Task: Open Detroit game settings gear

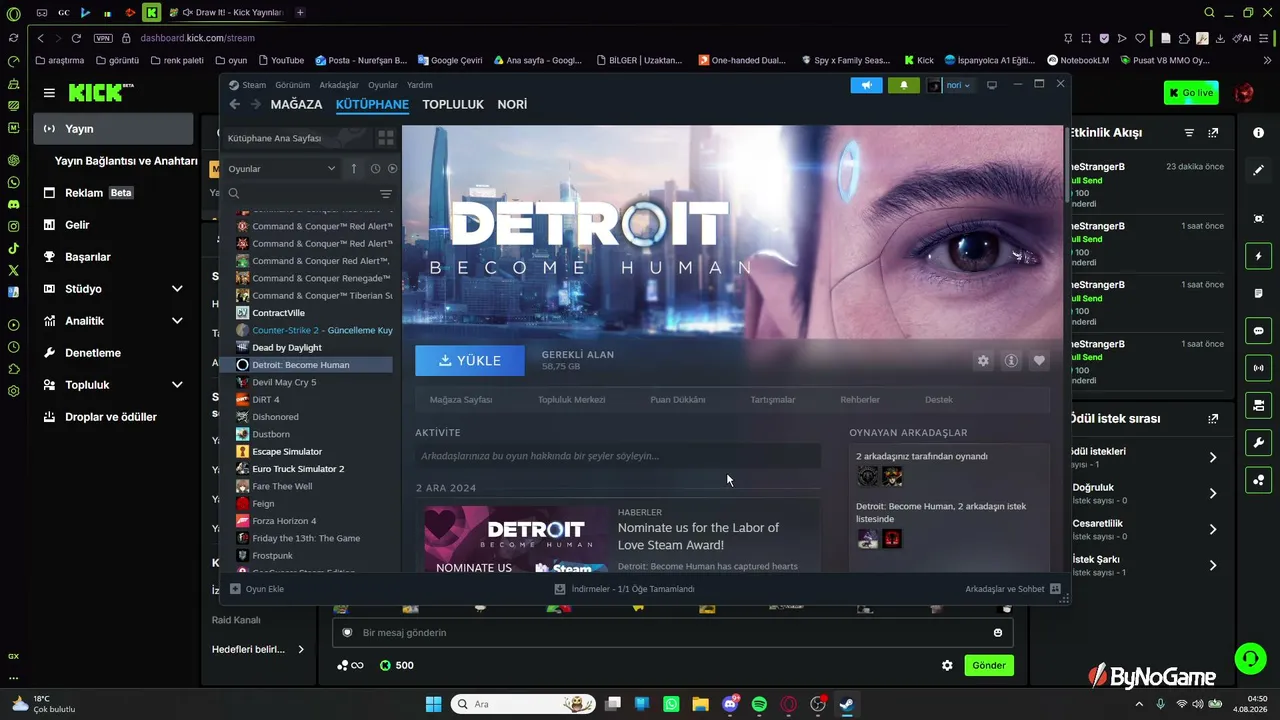Action: click(983, 361)
